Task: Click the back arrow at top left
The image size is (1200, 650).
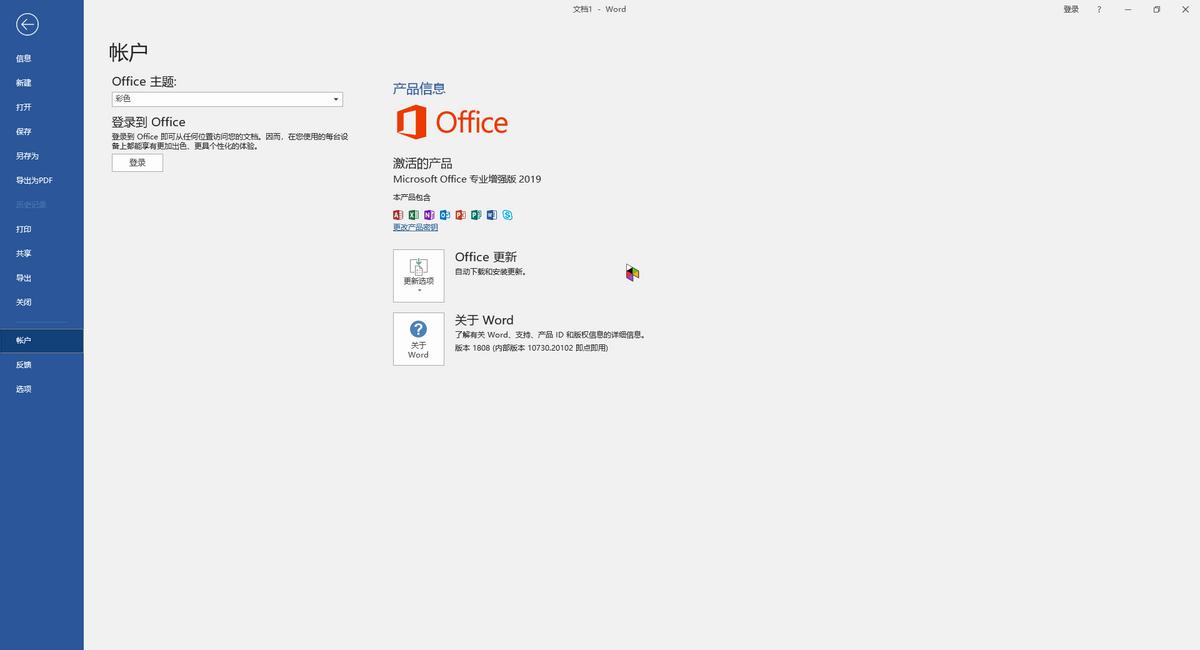Action: (x=27, y=24)
